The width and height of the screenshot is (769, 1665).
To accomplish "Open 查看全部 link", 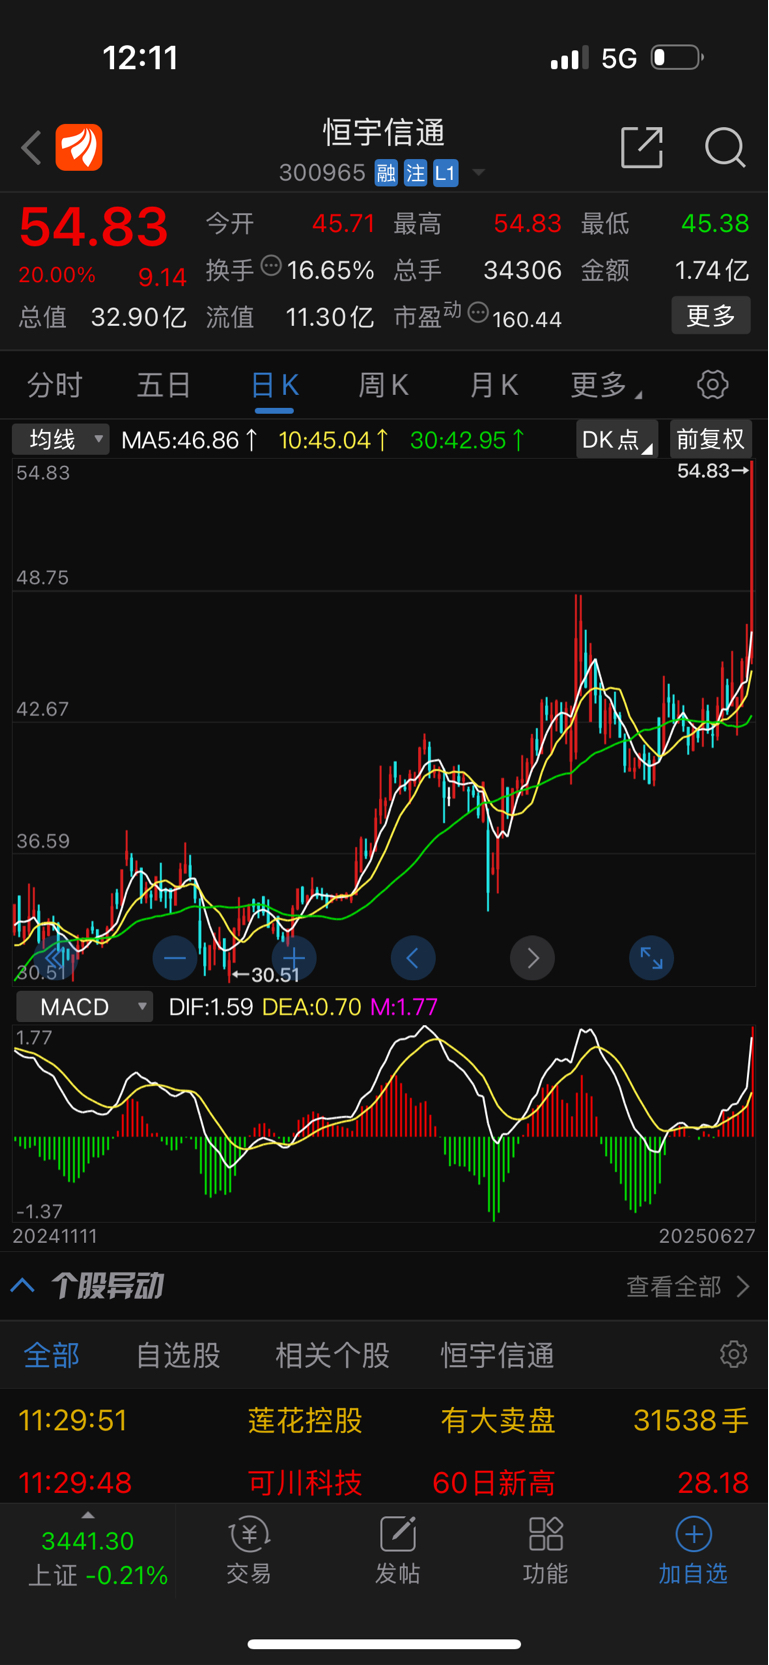I will (x=688, y=1286).
